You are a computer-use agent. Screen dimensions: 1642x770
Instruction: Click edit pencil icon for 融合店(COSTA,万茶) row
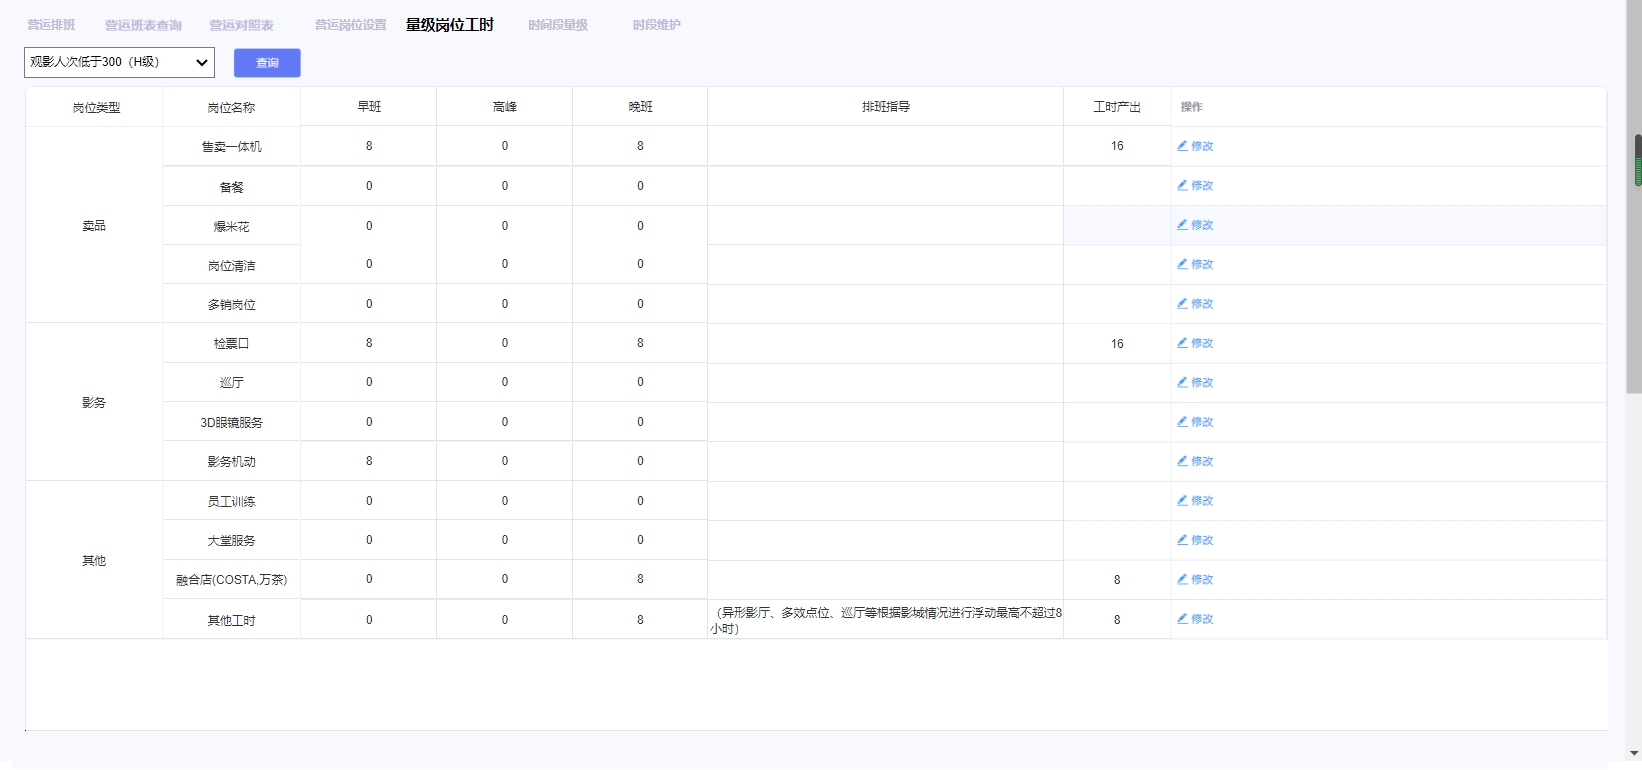pyautogui.click(x=1183, y=579)
